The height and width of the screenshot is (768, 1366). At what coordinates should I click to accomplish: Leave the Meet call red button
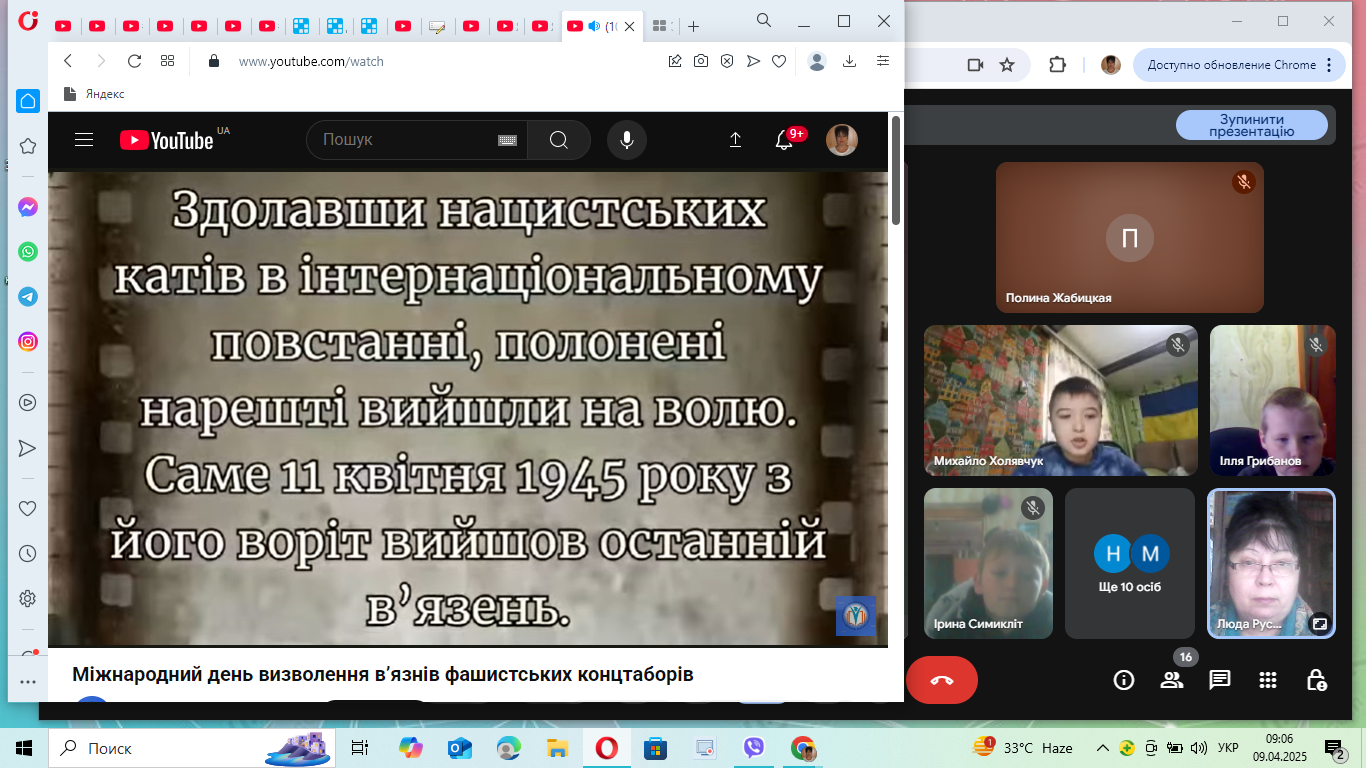coord(942,680)
